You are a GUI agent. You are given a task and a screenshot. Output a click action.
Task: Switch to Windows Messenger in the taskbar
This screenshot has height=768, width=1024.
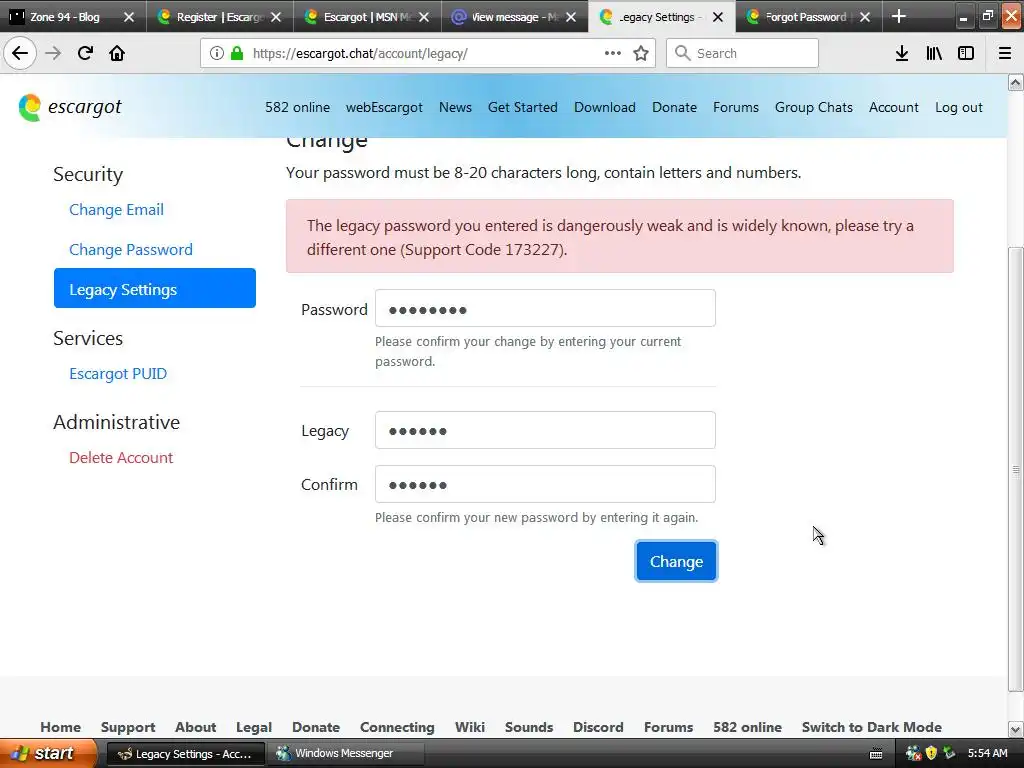345,754
